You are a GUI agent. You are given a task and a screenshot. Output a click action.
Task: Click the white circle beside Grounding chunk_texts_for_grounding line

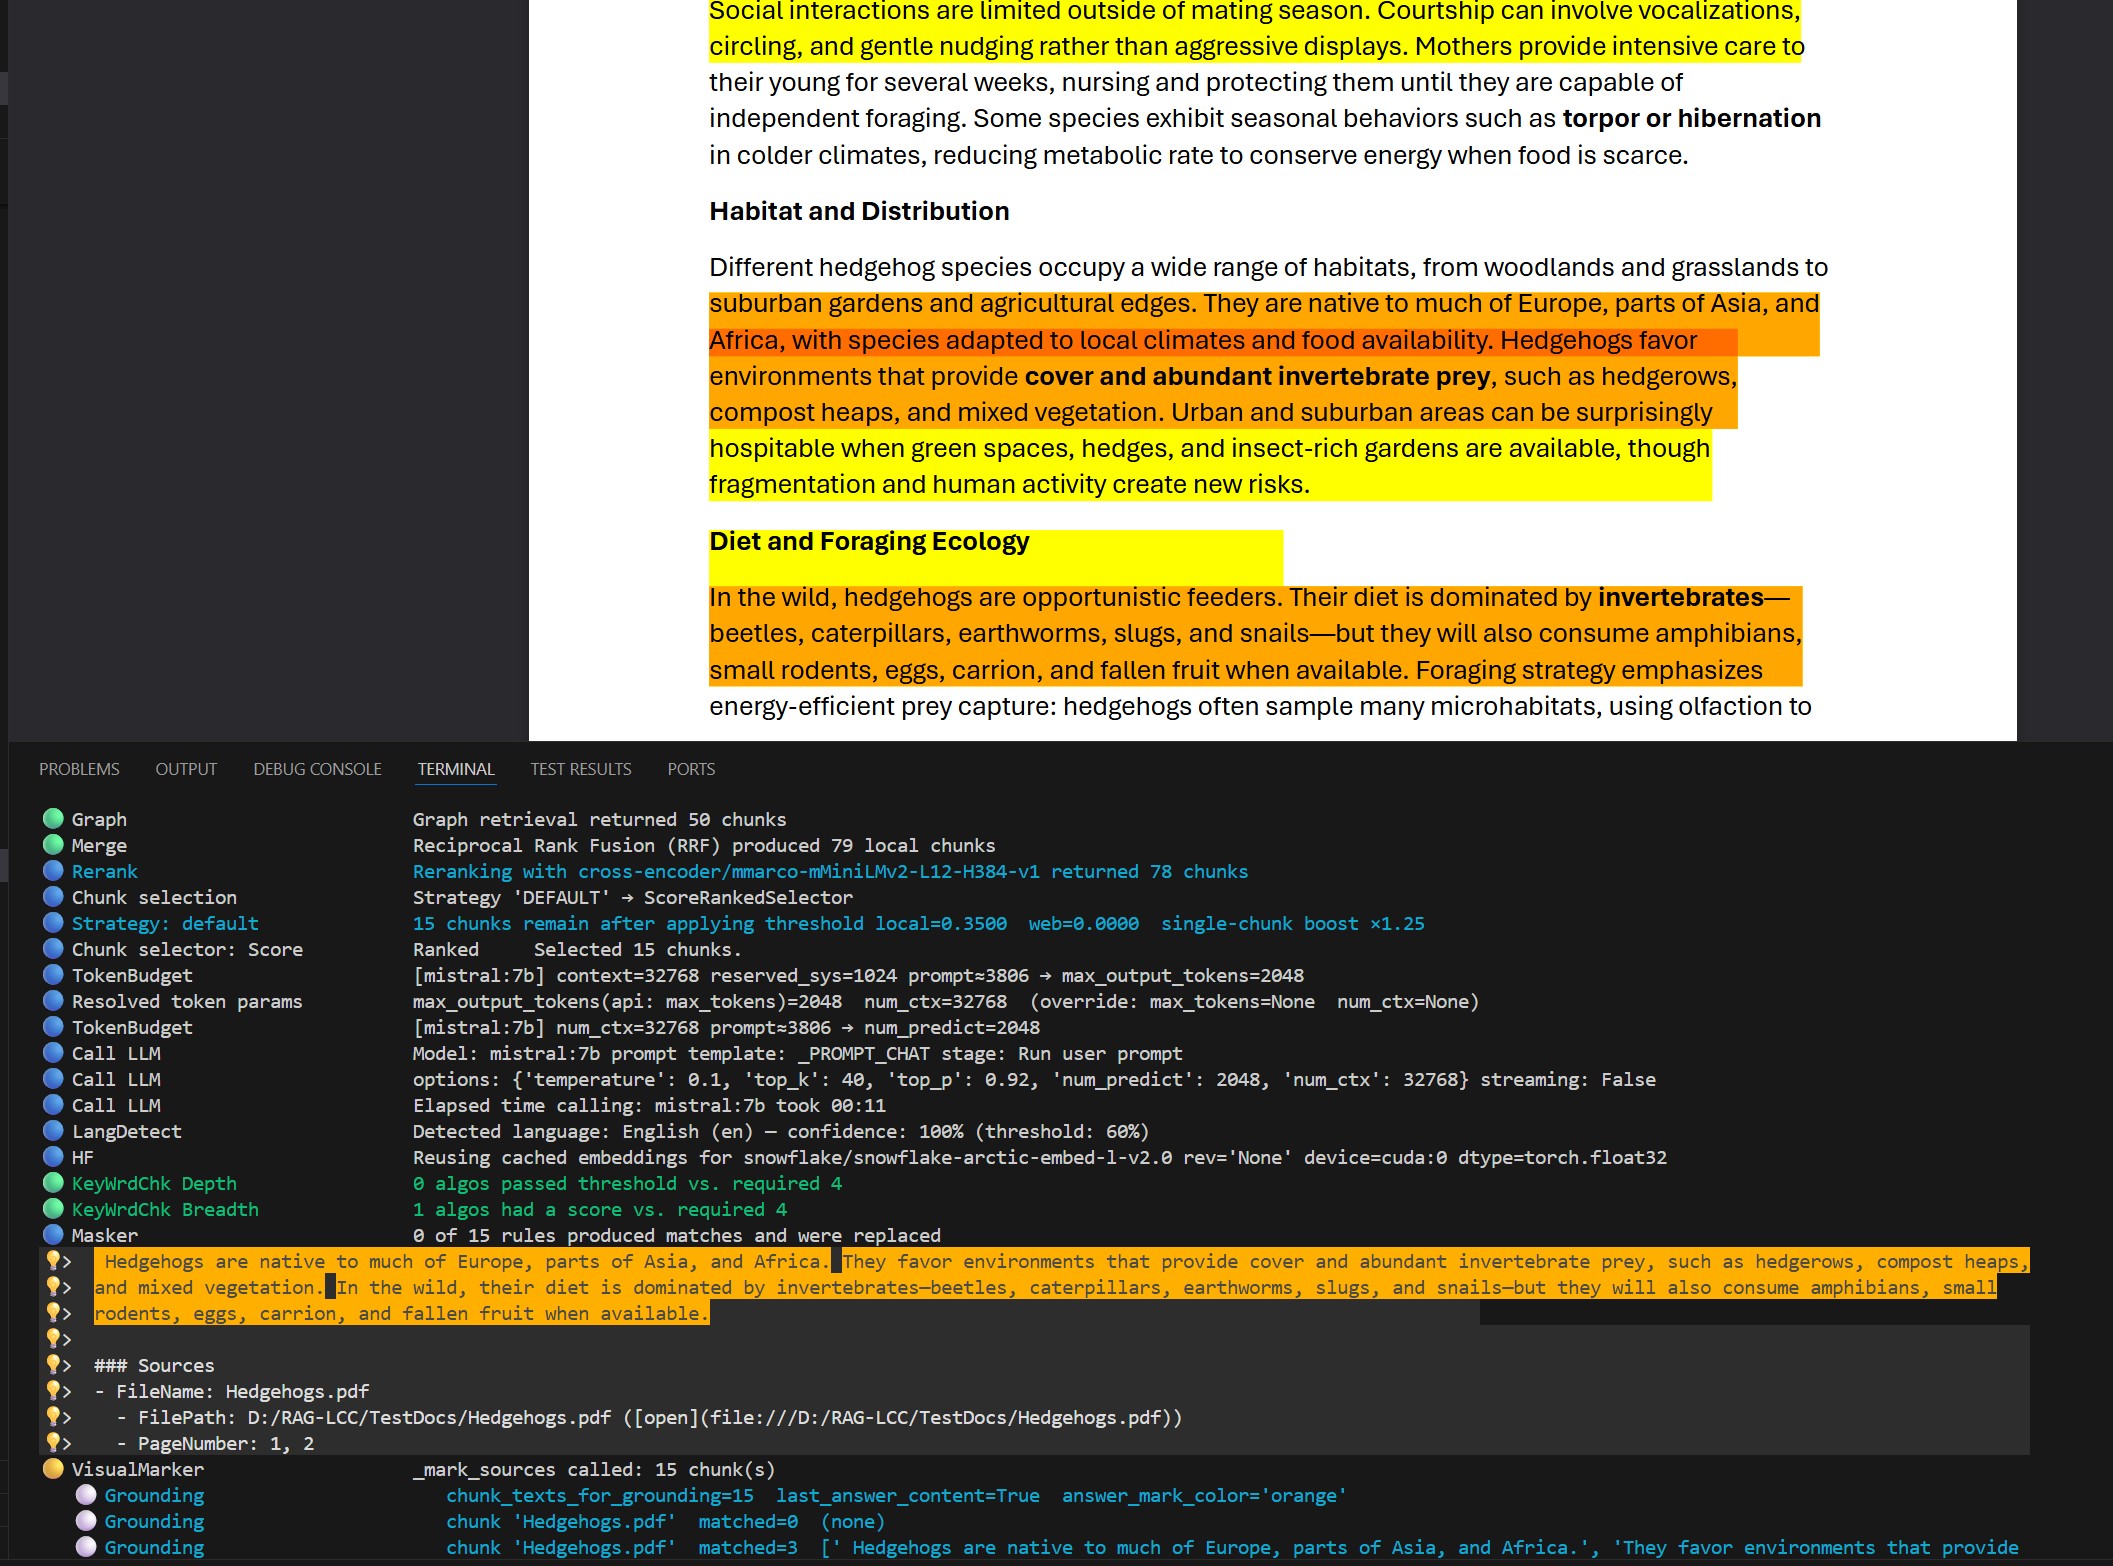coord(86,1494)
